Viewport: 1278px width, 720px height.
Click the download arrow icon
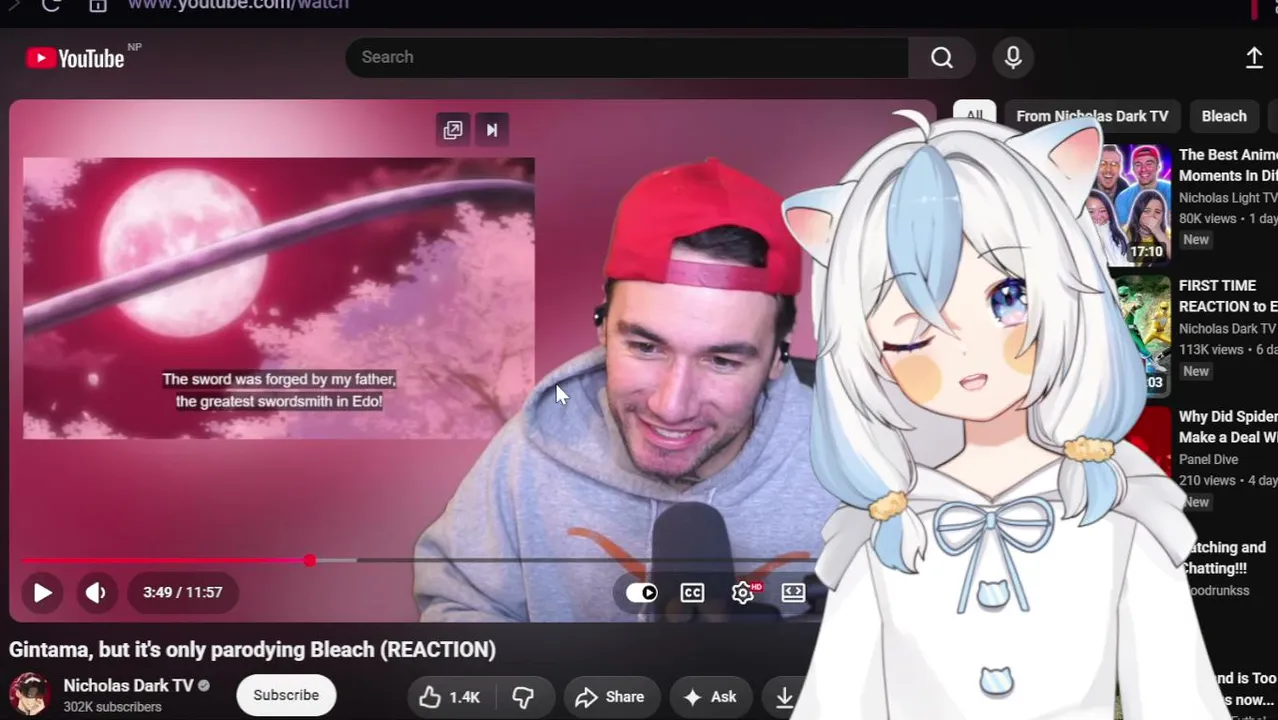click(785, 697)
